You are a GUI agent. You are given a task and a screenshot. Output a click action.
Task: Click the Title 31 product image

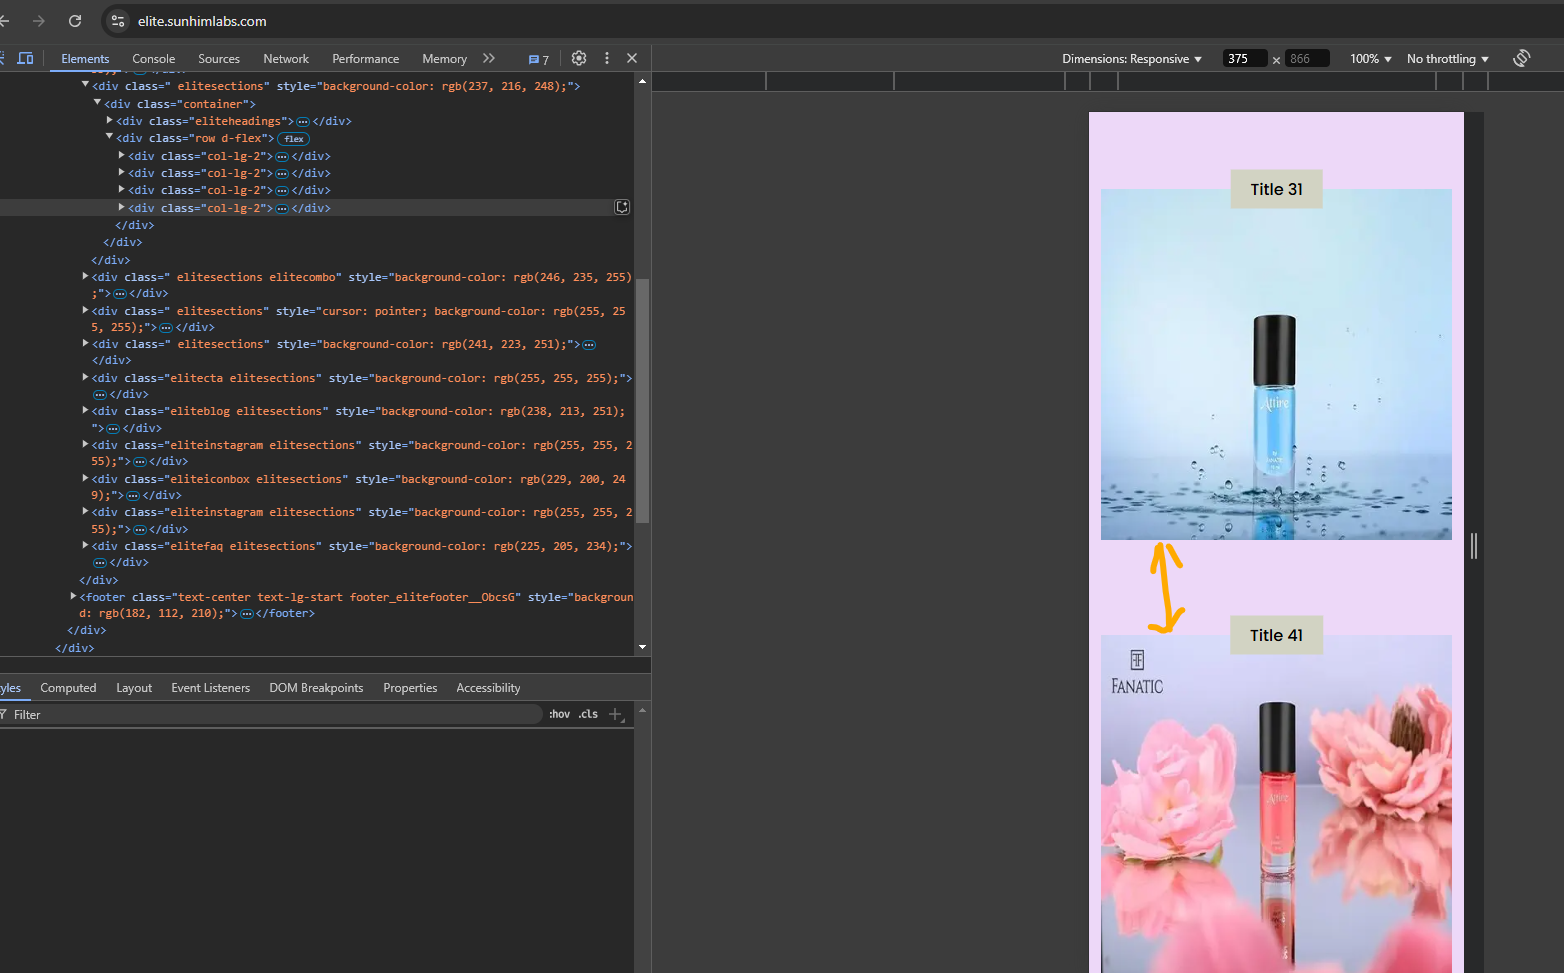1276,364
